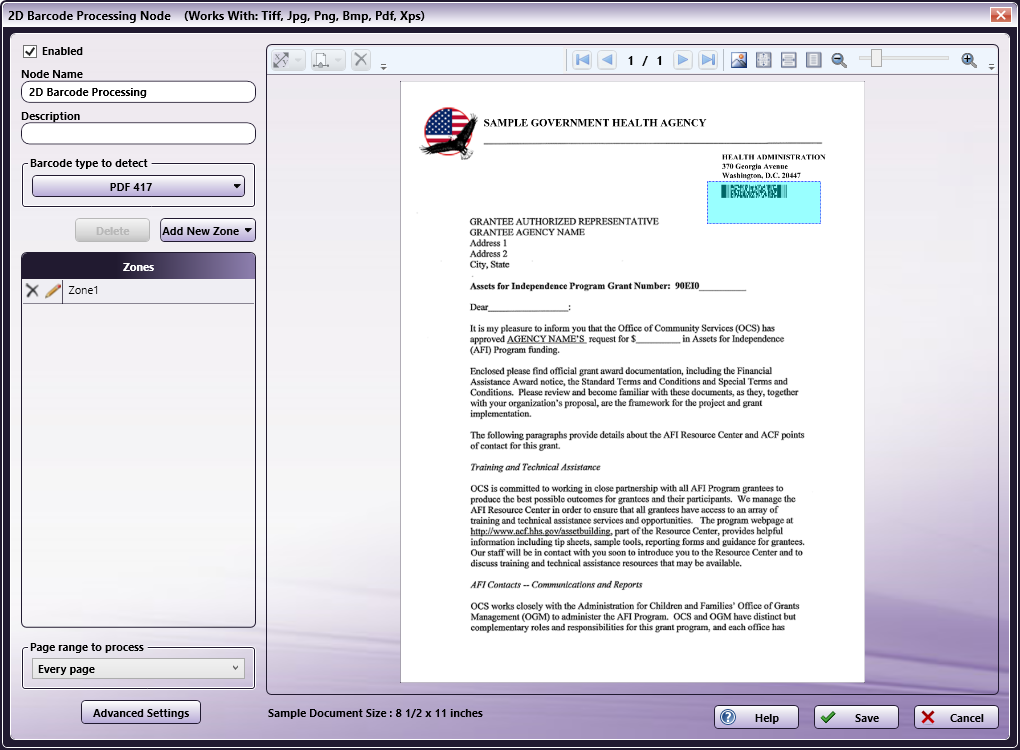Image resolution: width=1020 pixels, height=750 pixels.
Task: Open the Barcode type PDF 417 dropdown
Action: pyautogui.click(x=138, y=186)
